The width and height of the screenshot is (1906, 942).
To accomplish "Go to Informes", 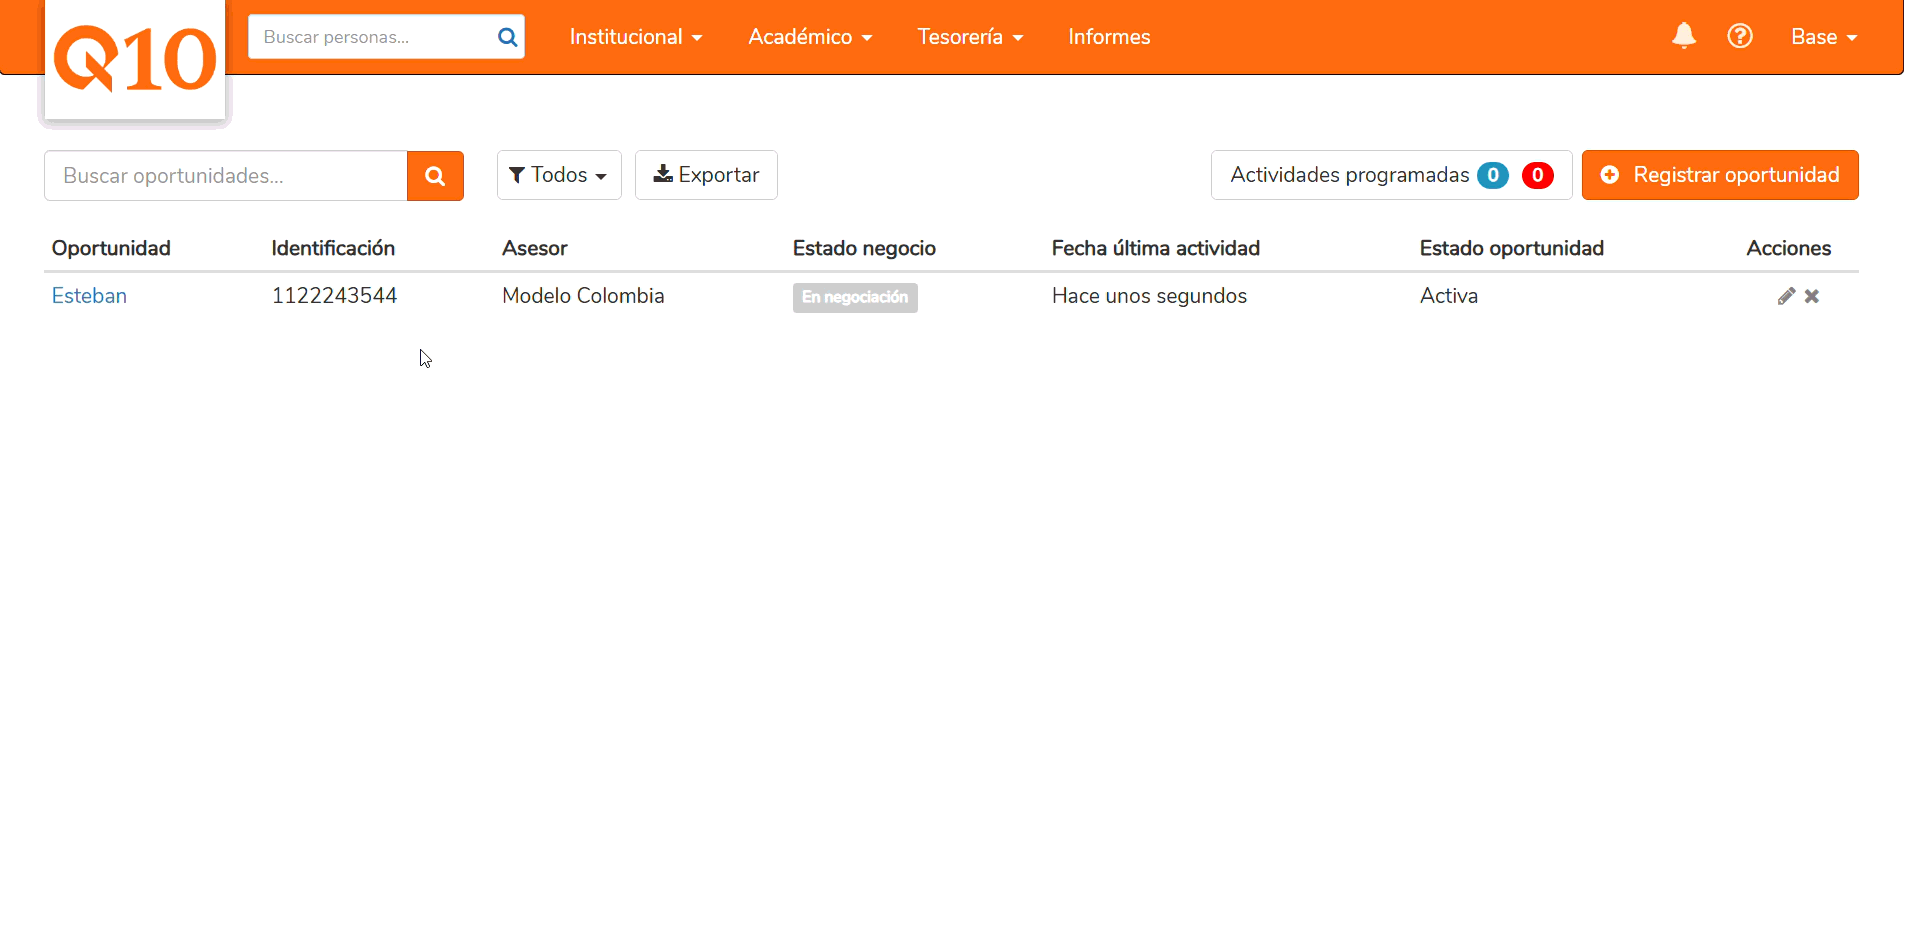I will 1109,37.
